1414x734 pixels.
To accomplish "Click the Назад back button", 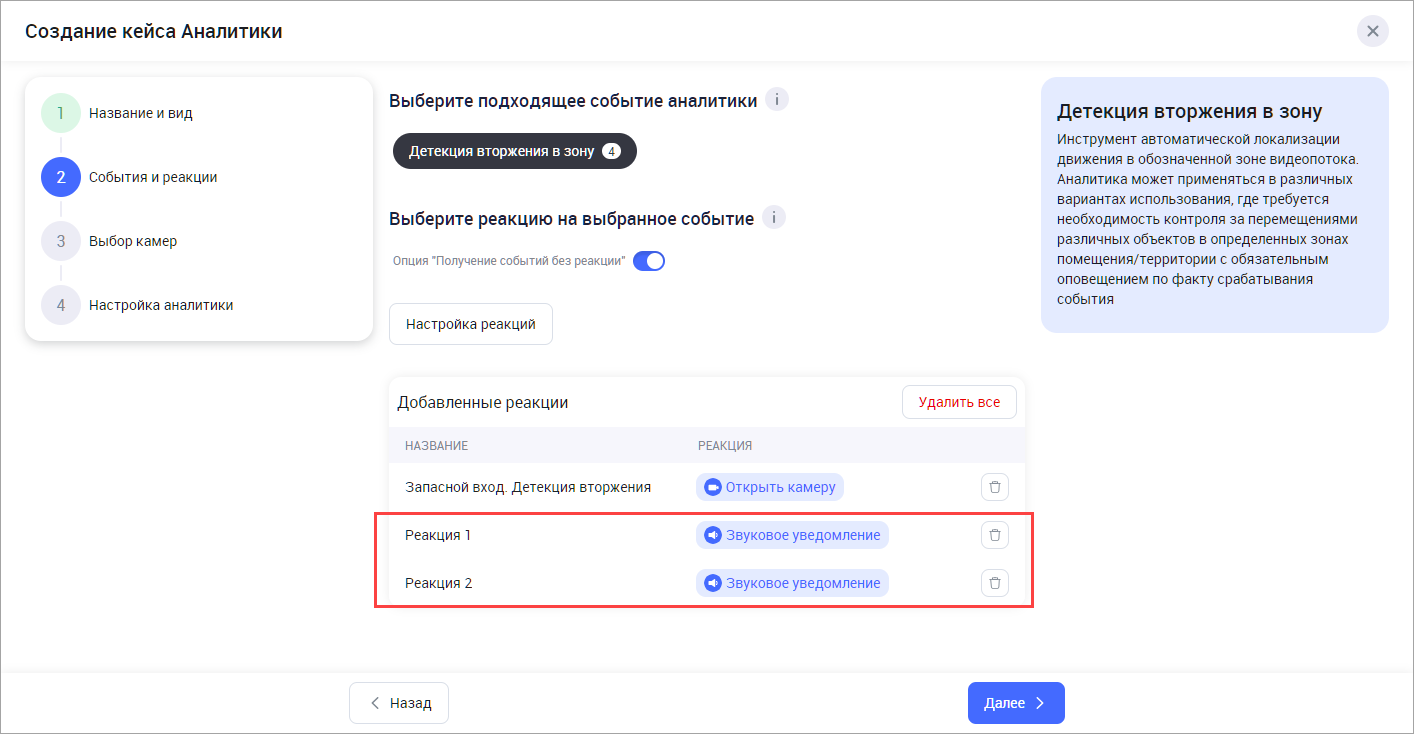I will [x=399, y=703].
